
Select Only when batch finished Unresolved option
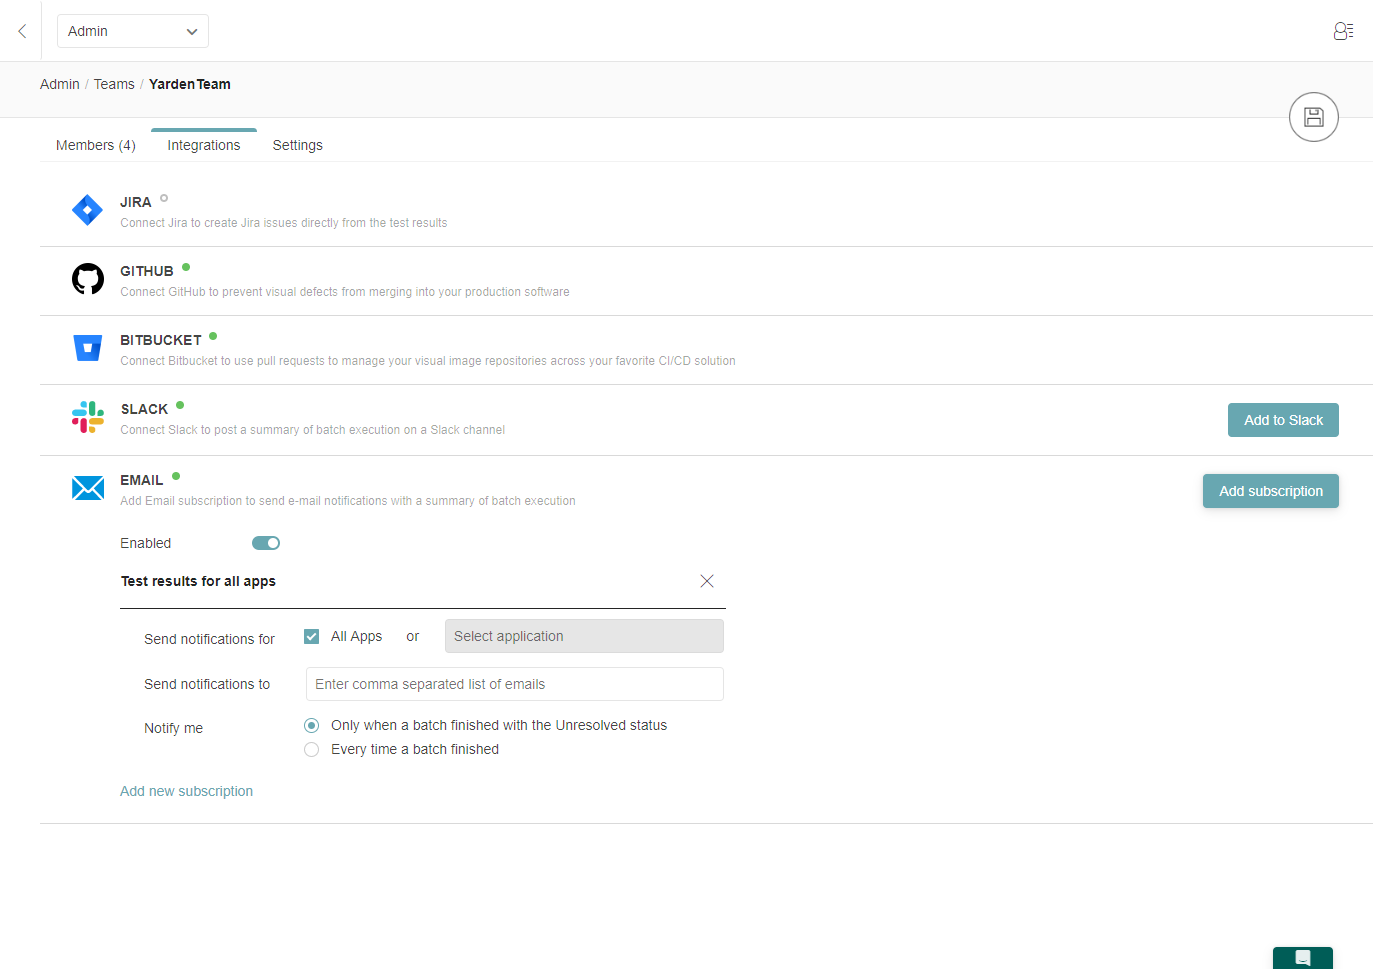pos(312,725)
